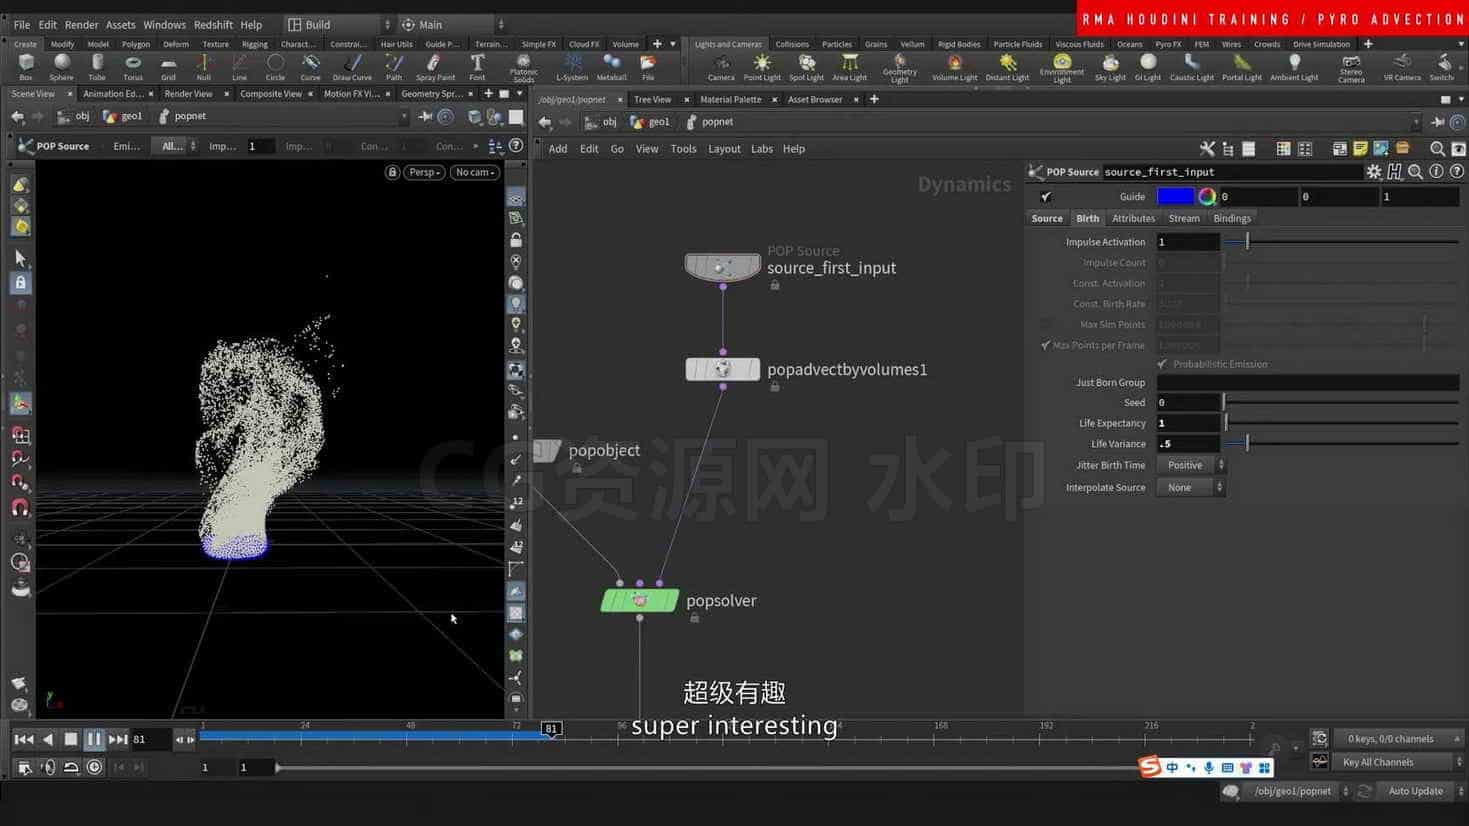1469x826 pixels.
Task: Open Jitter Birth Time dropdown
Action: tap(1191, 465)
